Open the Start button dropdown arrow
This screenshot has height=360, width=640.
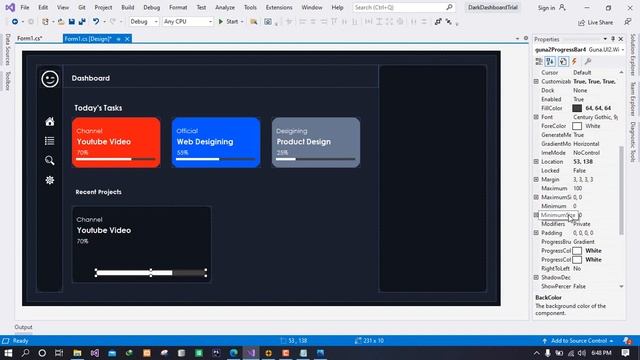pos(242,22)
